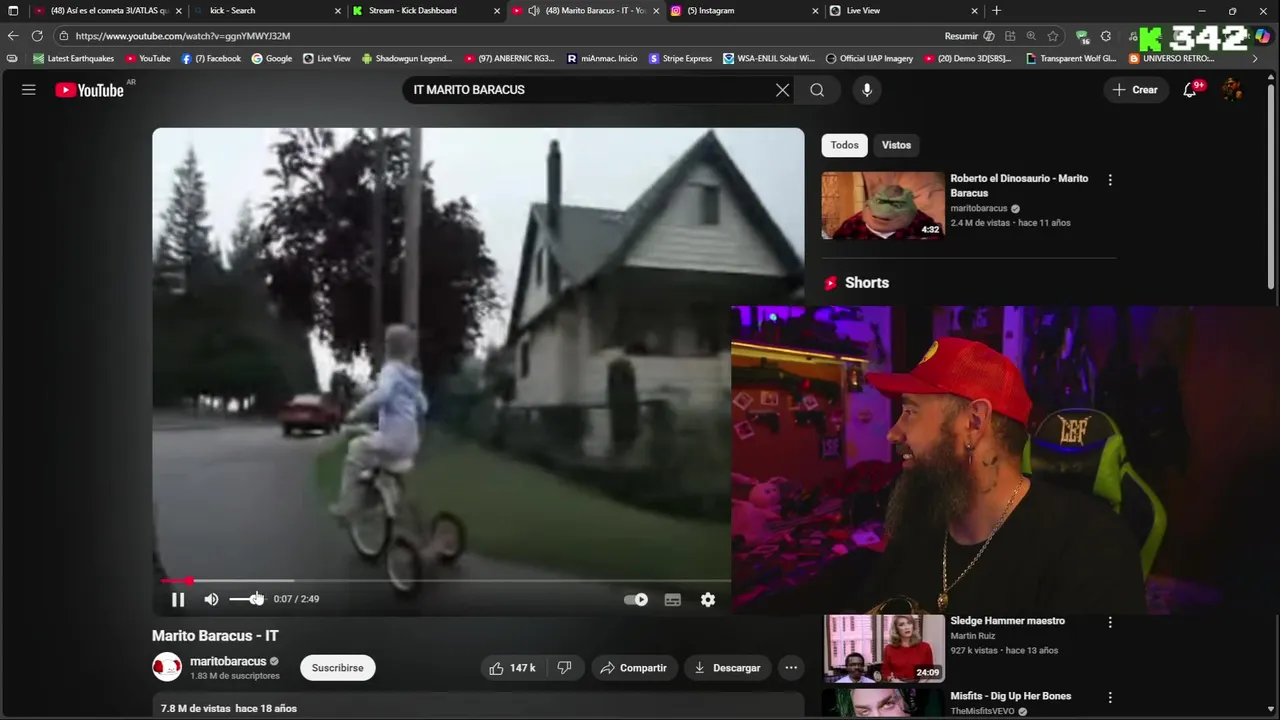Bookmark the page with the star icon
The image size is (1280, 720).
click(x=1053, y=36)
